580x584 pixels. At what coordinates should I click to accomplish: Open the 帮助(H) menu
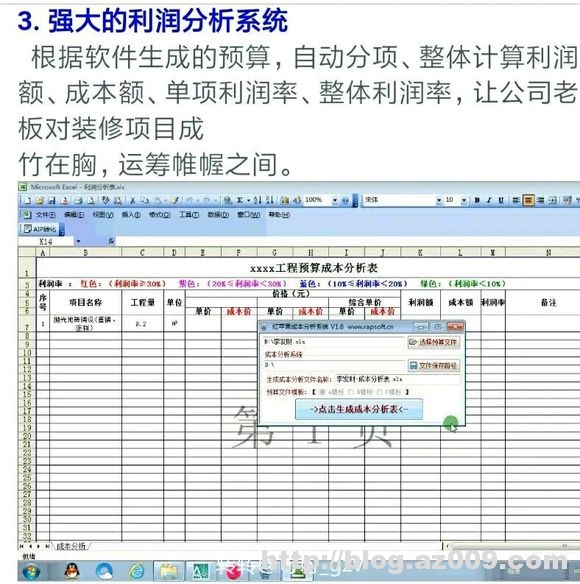(x=279, y=215)
